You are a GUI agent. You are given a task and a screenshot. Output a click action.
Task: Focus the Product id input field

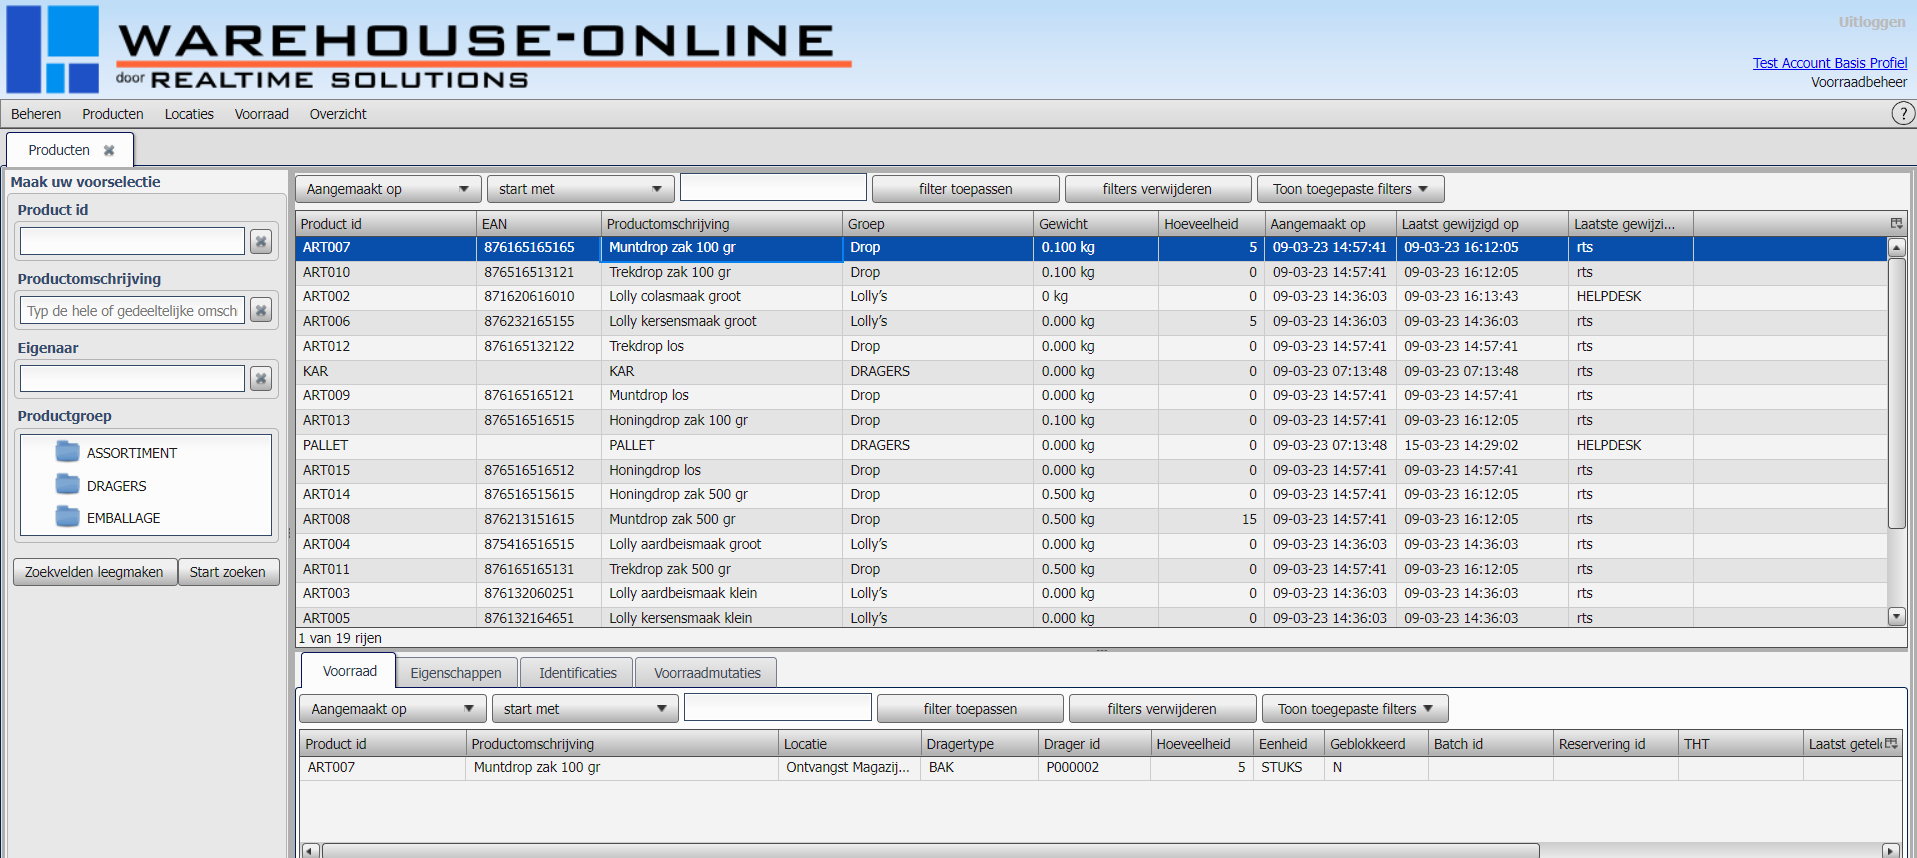point(132,241)
